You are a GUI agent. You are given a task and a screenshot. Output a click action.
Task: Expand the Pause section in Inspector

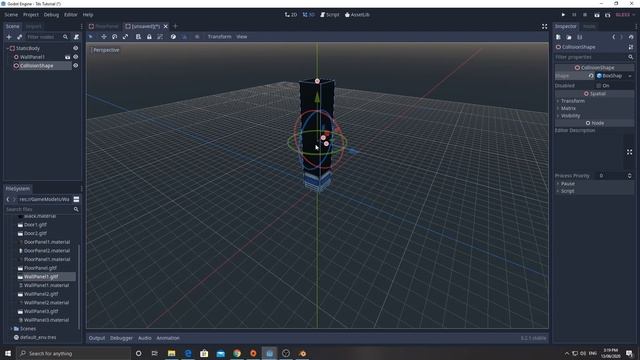[x=594, y=184]
